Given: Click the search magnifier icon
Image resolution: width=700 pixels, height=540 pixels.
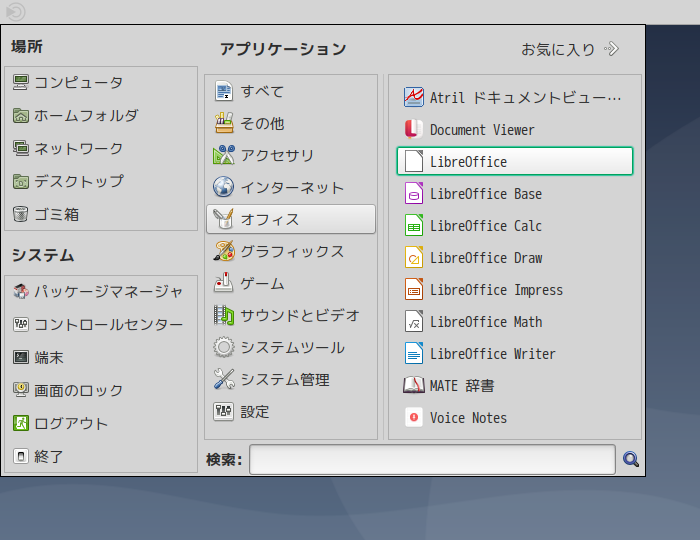Looking at the screenshot, I should click(631, 459).
